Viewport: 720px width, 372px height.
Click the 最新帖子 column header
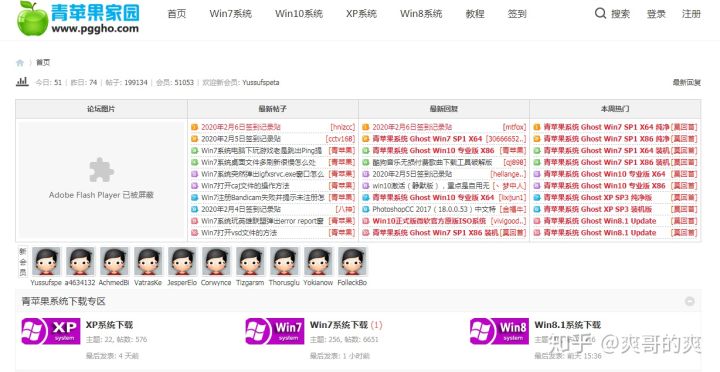pos(272,109)
